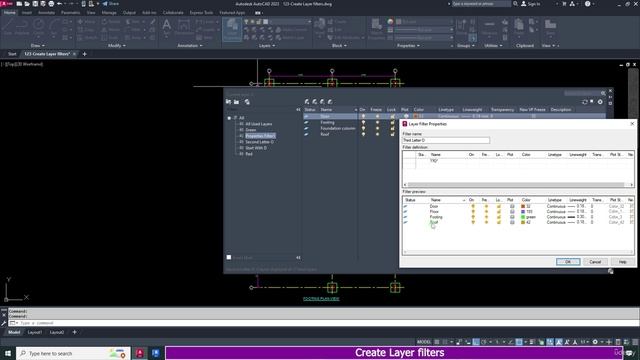The image size is (640, 360).
Task: Toggle Lock icon for Footing in filter preview
Action: [498, 217]
